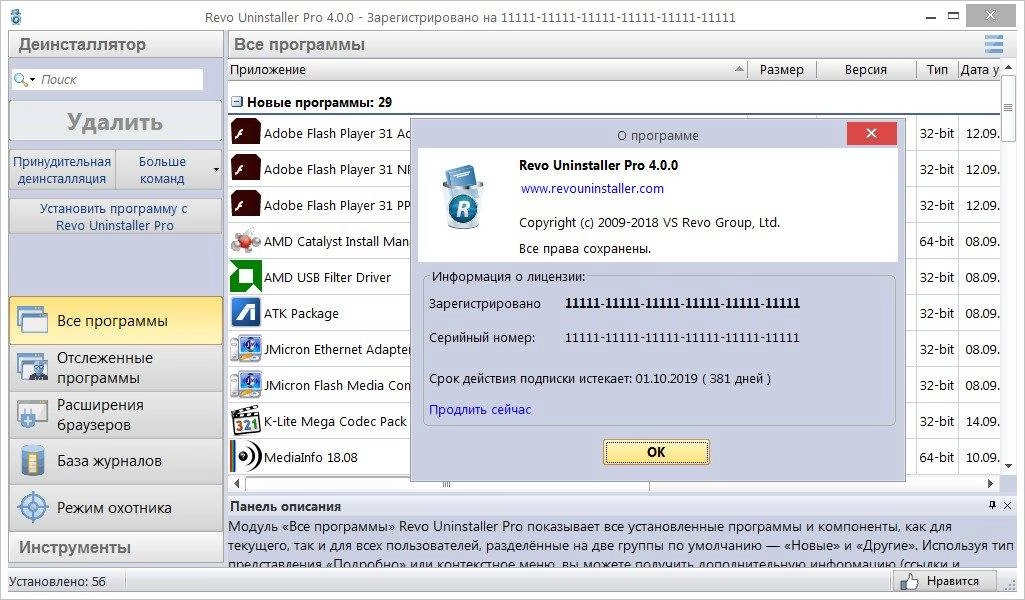Click Установить программу с Revo Uninstaller Pro
The width and height of the screenshot is (1025, 600).
(x=116, y=216)
